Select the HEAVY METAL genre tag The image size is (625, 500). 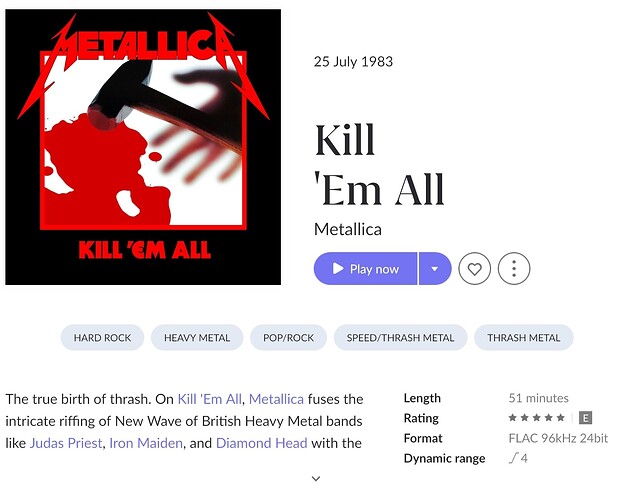point(197,338)
